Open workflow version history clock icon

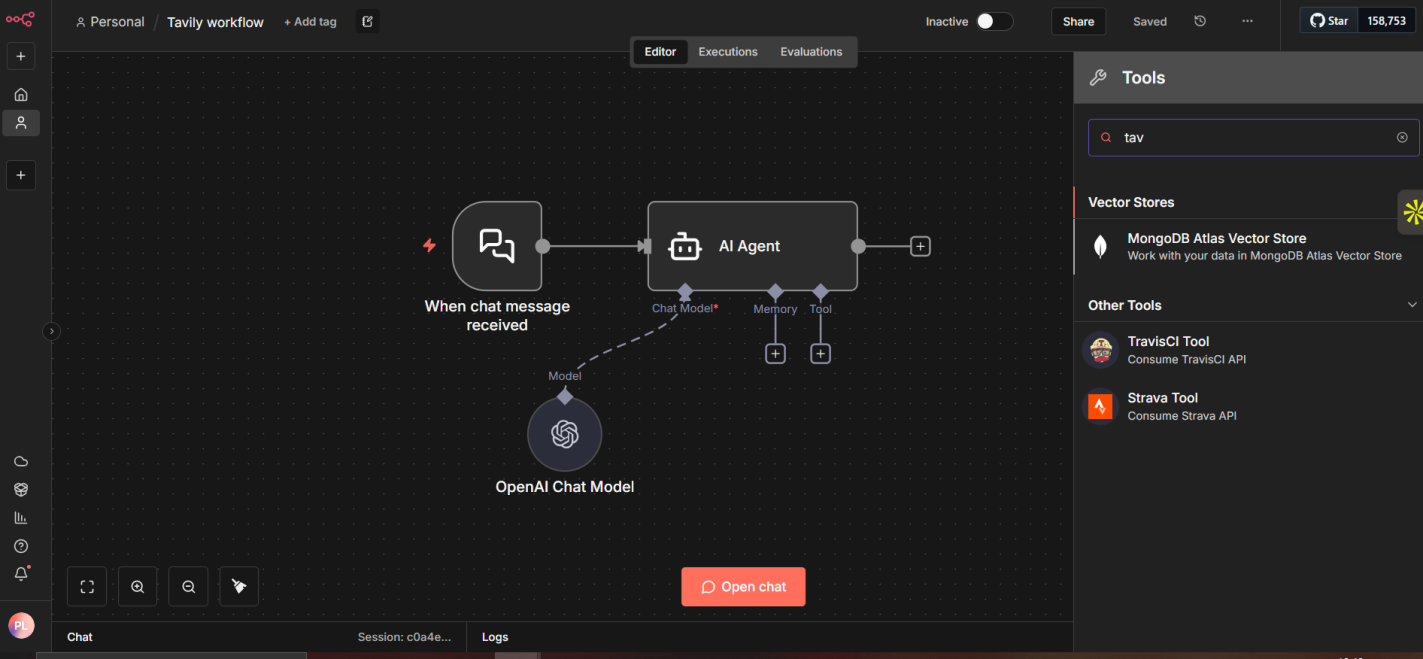pyautogui.click(x=1199, y=20)
